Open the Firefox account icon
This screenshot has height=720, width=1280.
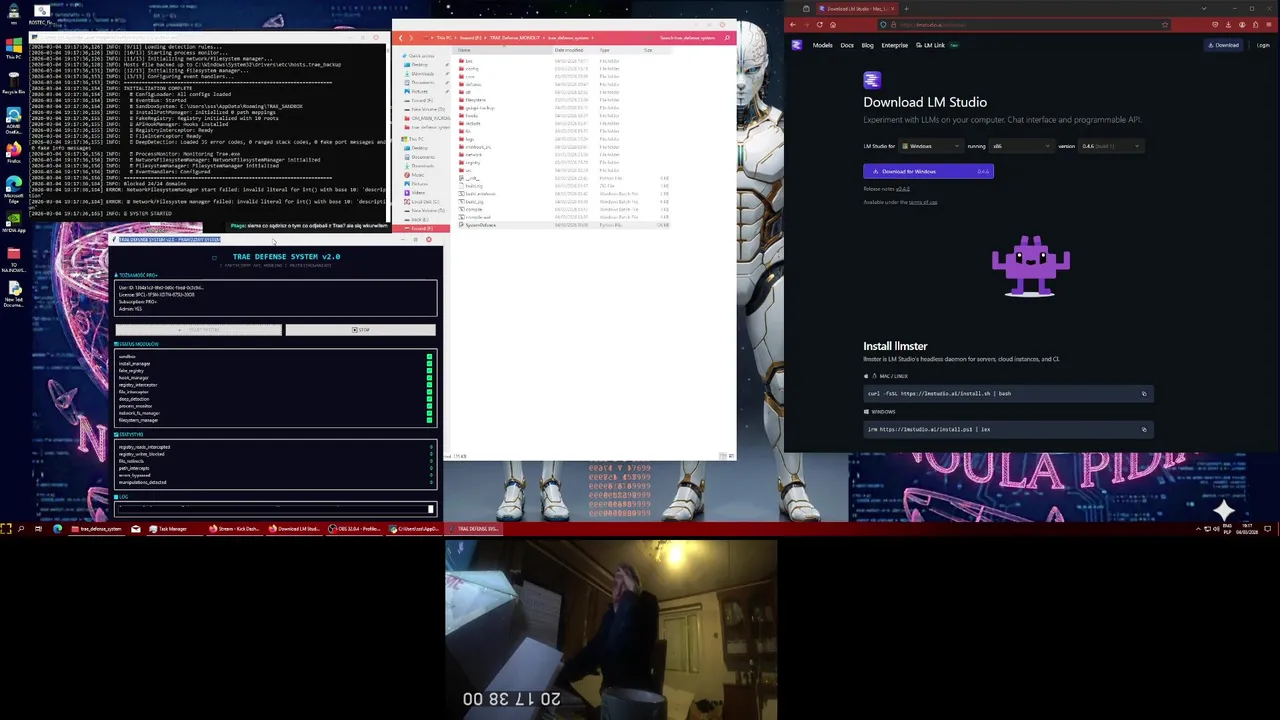point(1242,25)
